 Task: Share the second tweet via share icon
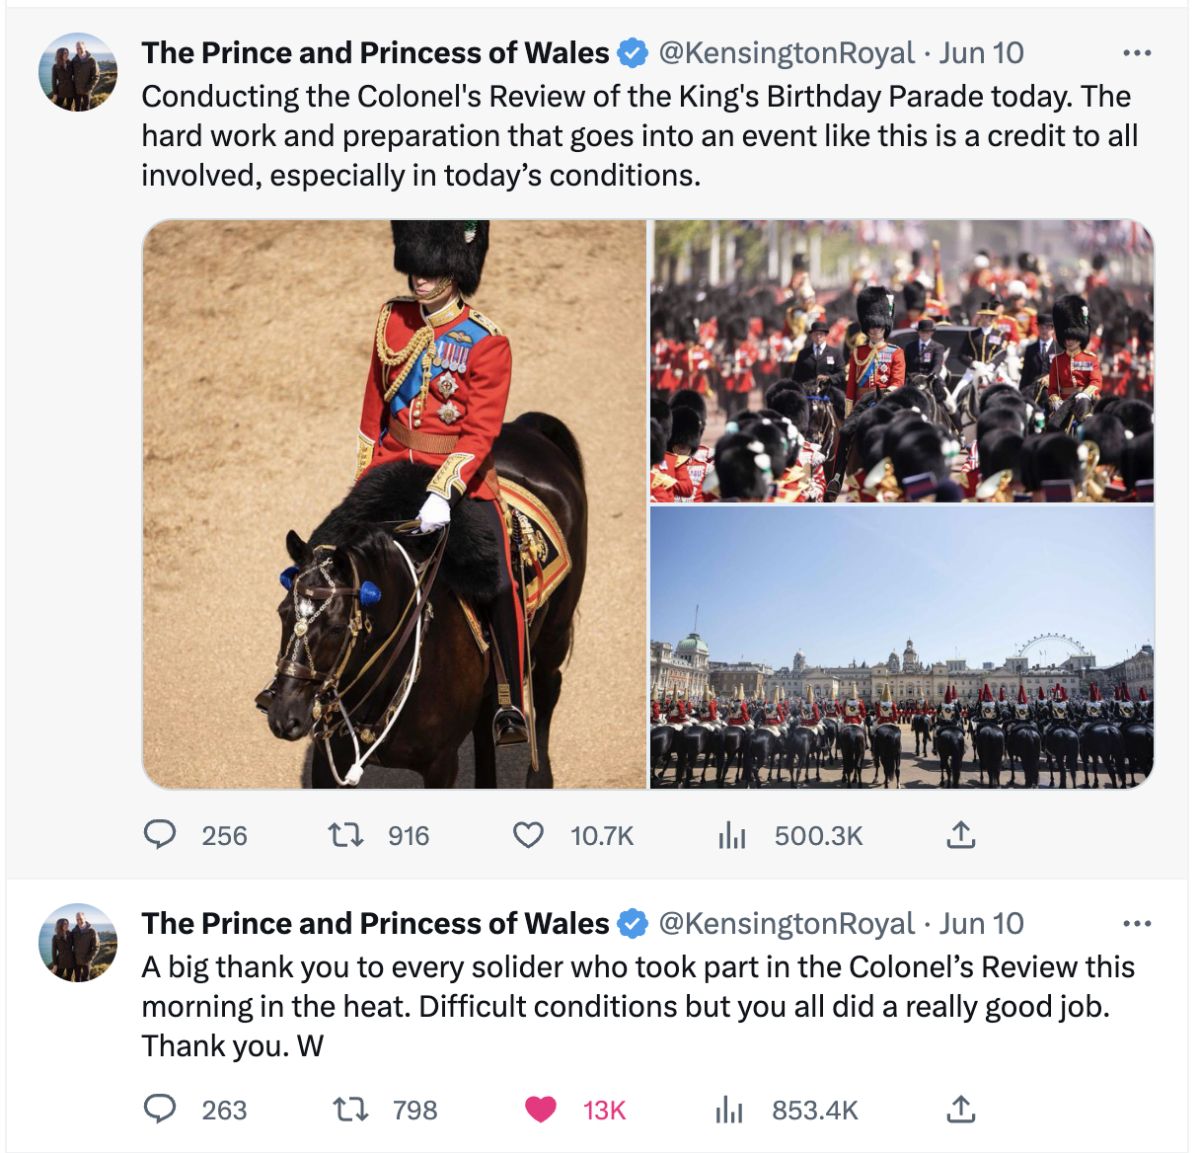pos(960,1109)
